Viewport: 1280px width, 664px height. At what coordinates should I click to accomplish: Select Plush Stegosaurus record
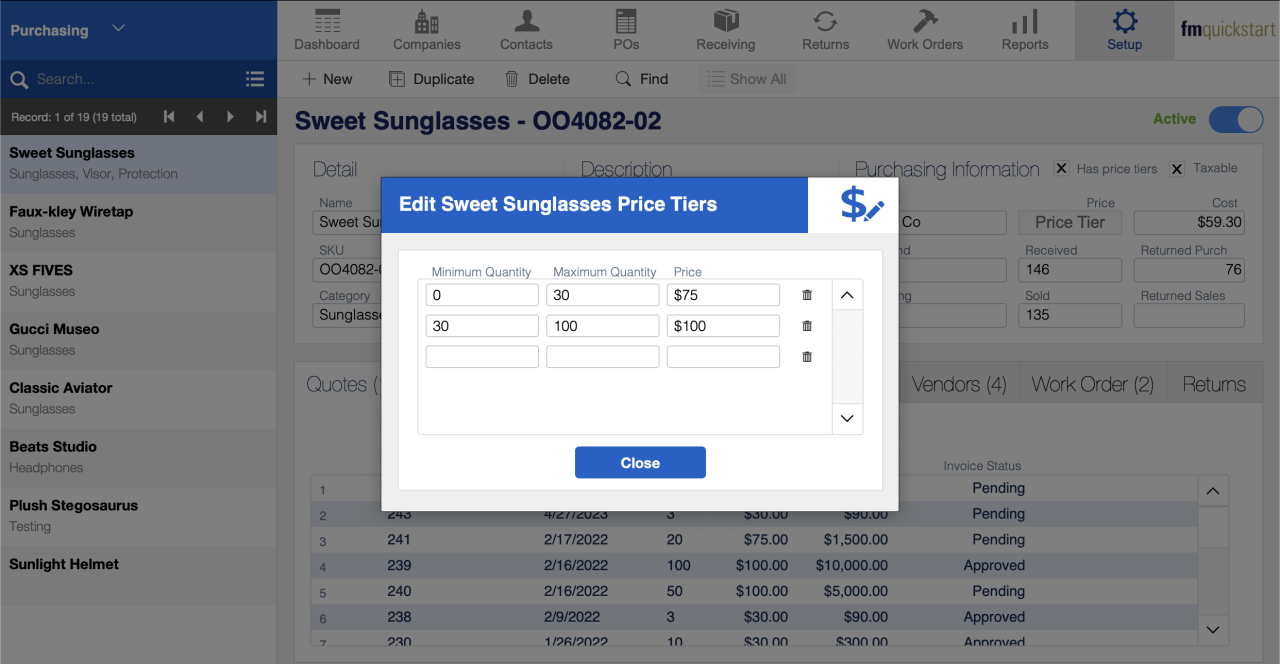(138, 517)
